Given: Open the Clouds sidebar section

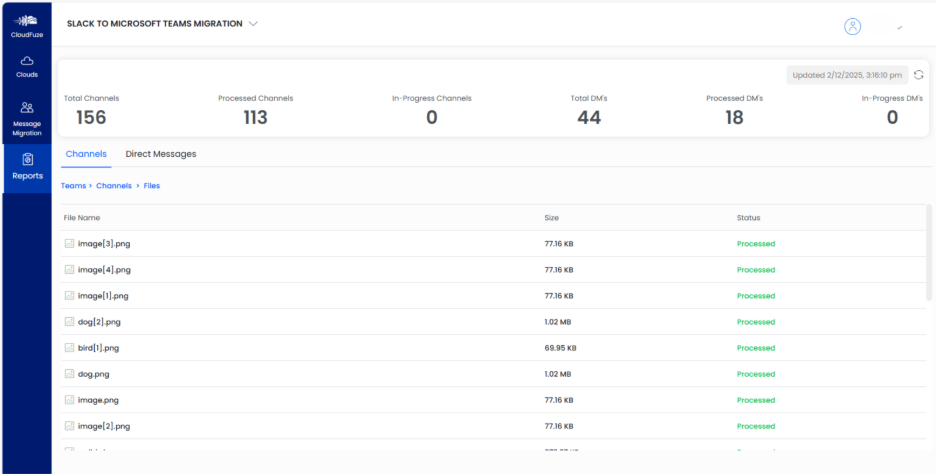Looking at the screenshot, I should [x=27, y=66].
